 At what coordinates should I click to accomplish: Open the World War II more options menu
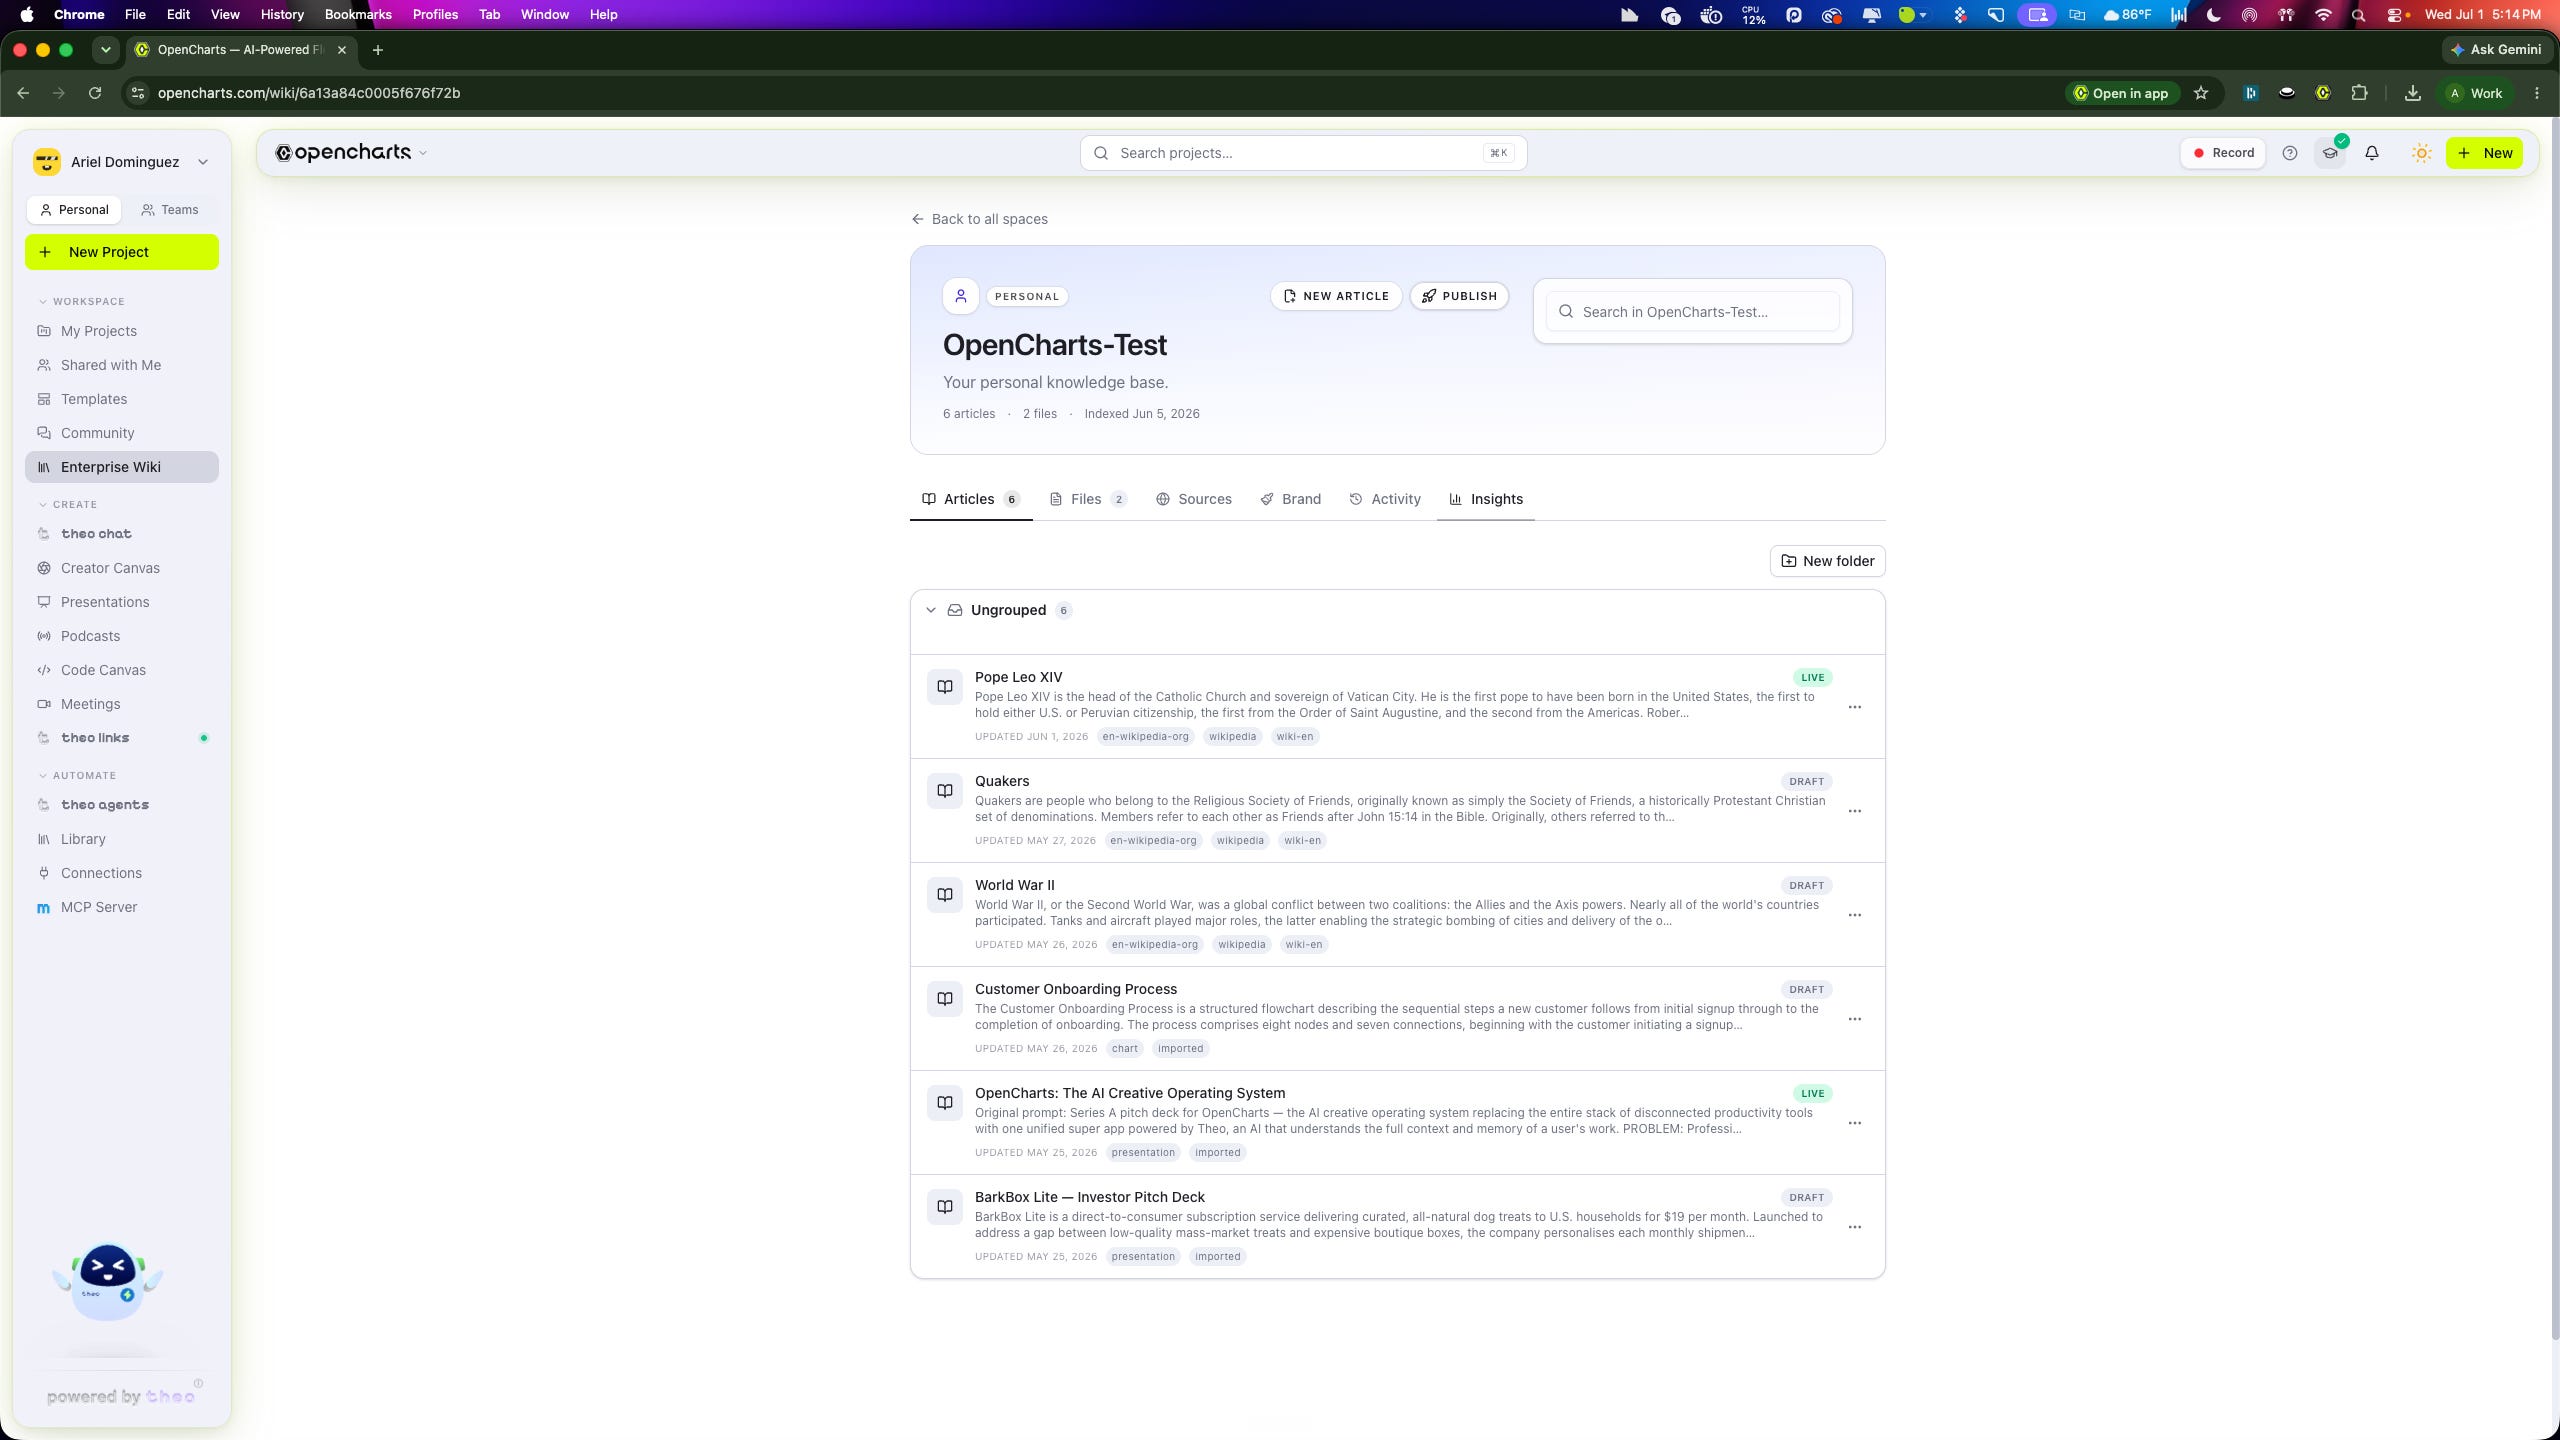pyautogui.click(x=1854, y=915)
